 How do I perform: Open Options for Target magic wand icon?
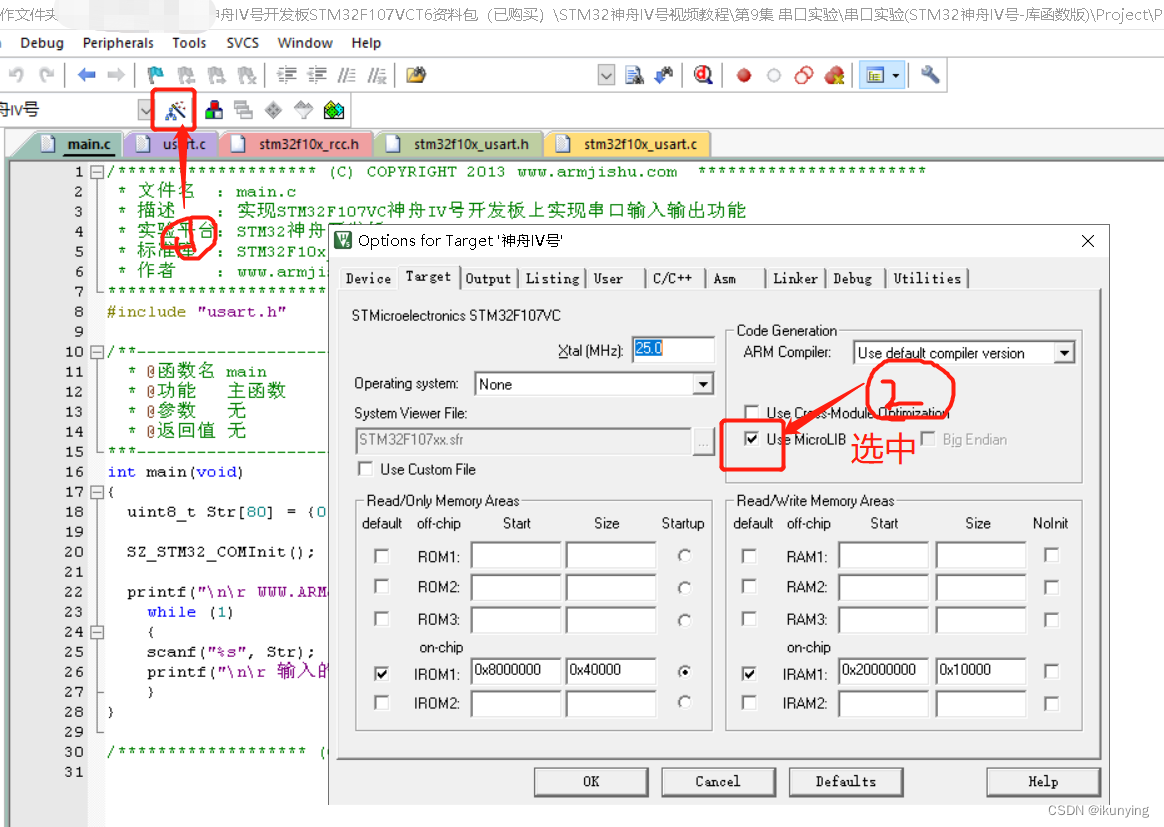(176, 111)
